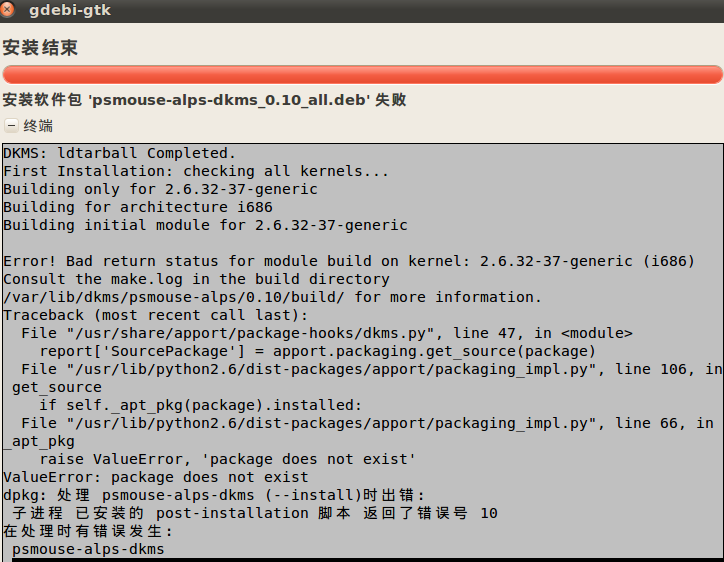Click the gdebi-gtk title bar text
724x562 pixels.
pos(70,10)
